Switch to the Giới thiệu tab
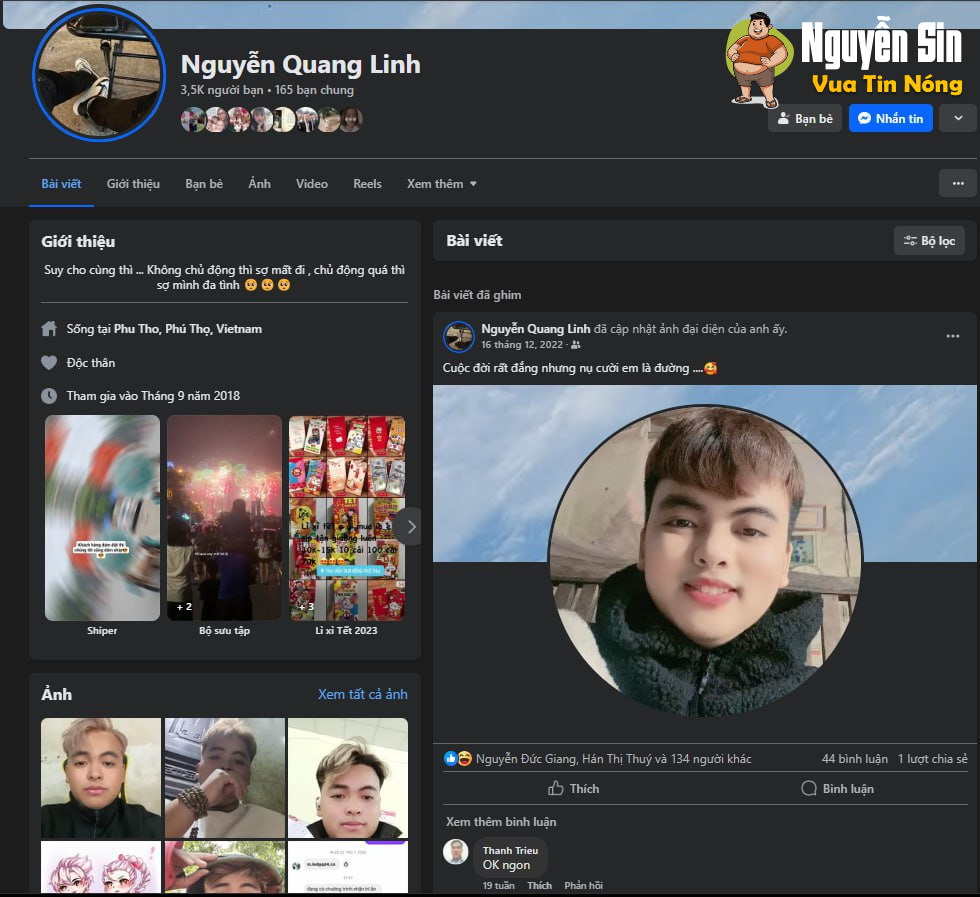The image size is (980, 897). 133,184
